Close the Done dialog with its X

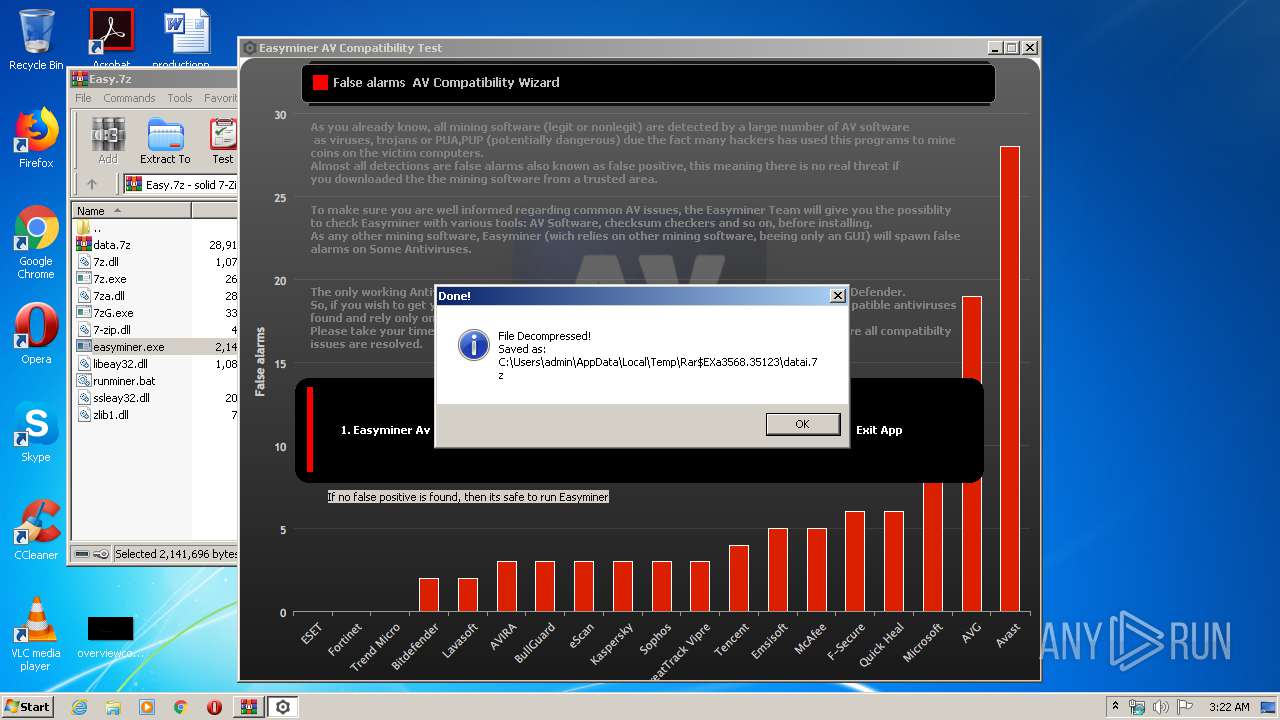coord(838,296)
